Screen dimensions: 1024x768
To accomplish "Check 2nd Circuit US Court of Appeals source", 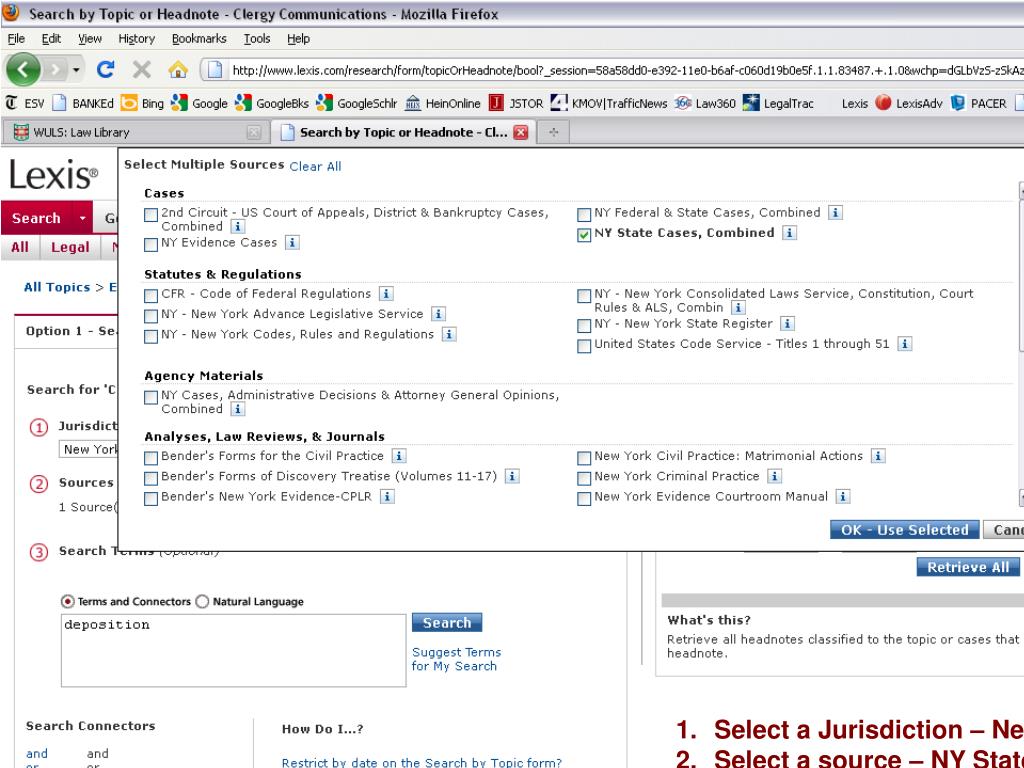I will (151, 215).
